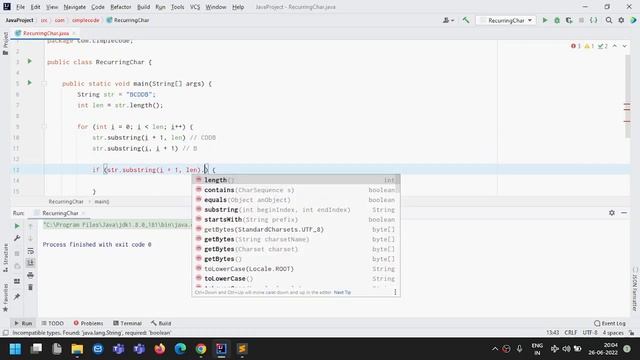Click run gutter arrow beside class RecurringChar

tap(29, 61)
